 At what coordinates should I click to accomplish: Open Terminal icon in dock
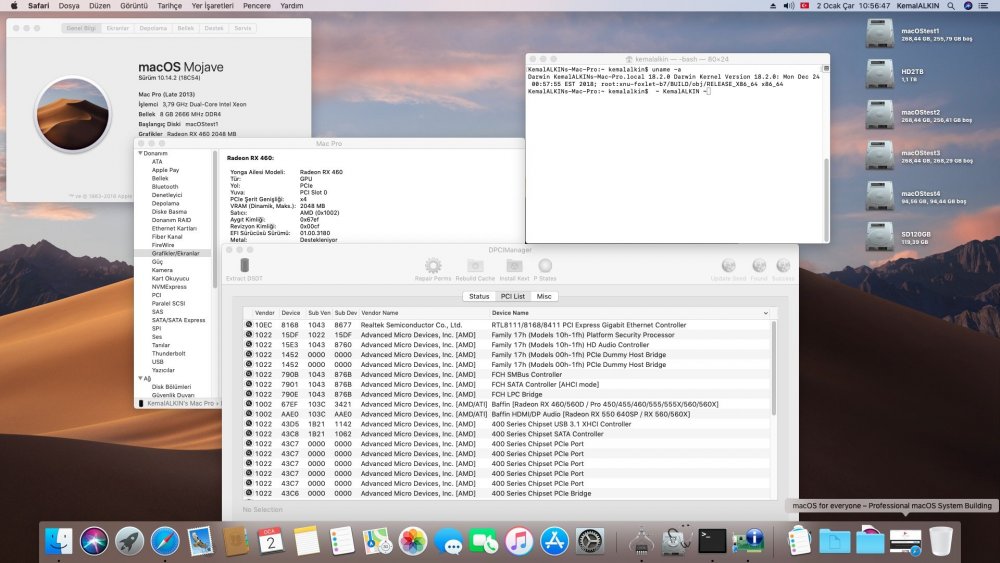click(712, 541)
